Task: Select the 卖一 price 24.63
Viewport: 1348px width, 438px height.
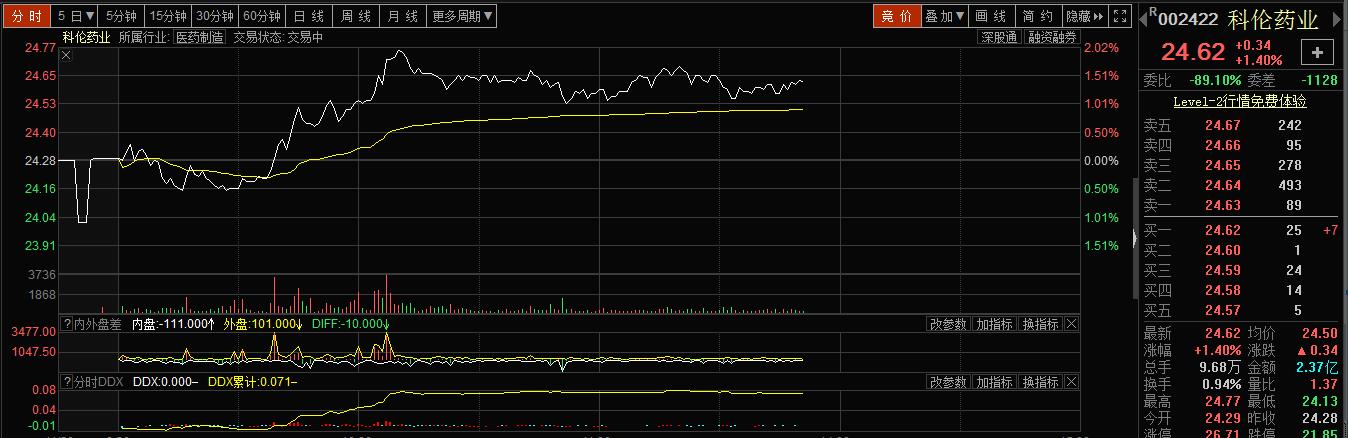Action: tap(1223, 205)
